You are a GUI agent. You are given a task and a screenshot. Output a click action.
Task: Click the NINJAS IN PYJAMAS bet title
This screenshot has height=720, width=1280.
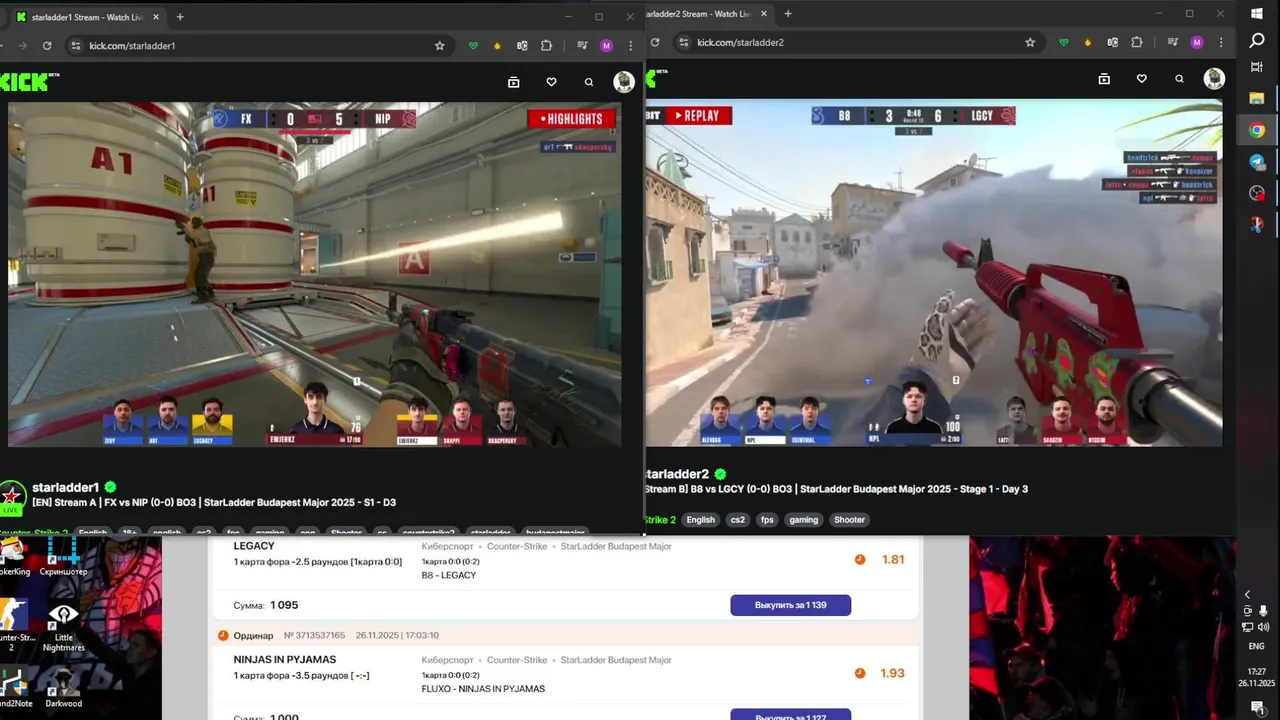[285, 660]
